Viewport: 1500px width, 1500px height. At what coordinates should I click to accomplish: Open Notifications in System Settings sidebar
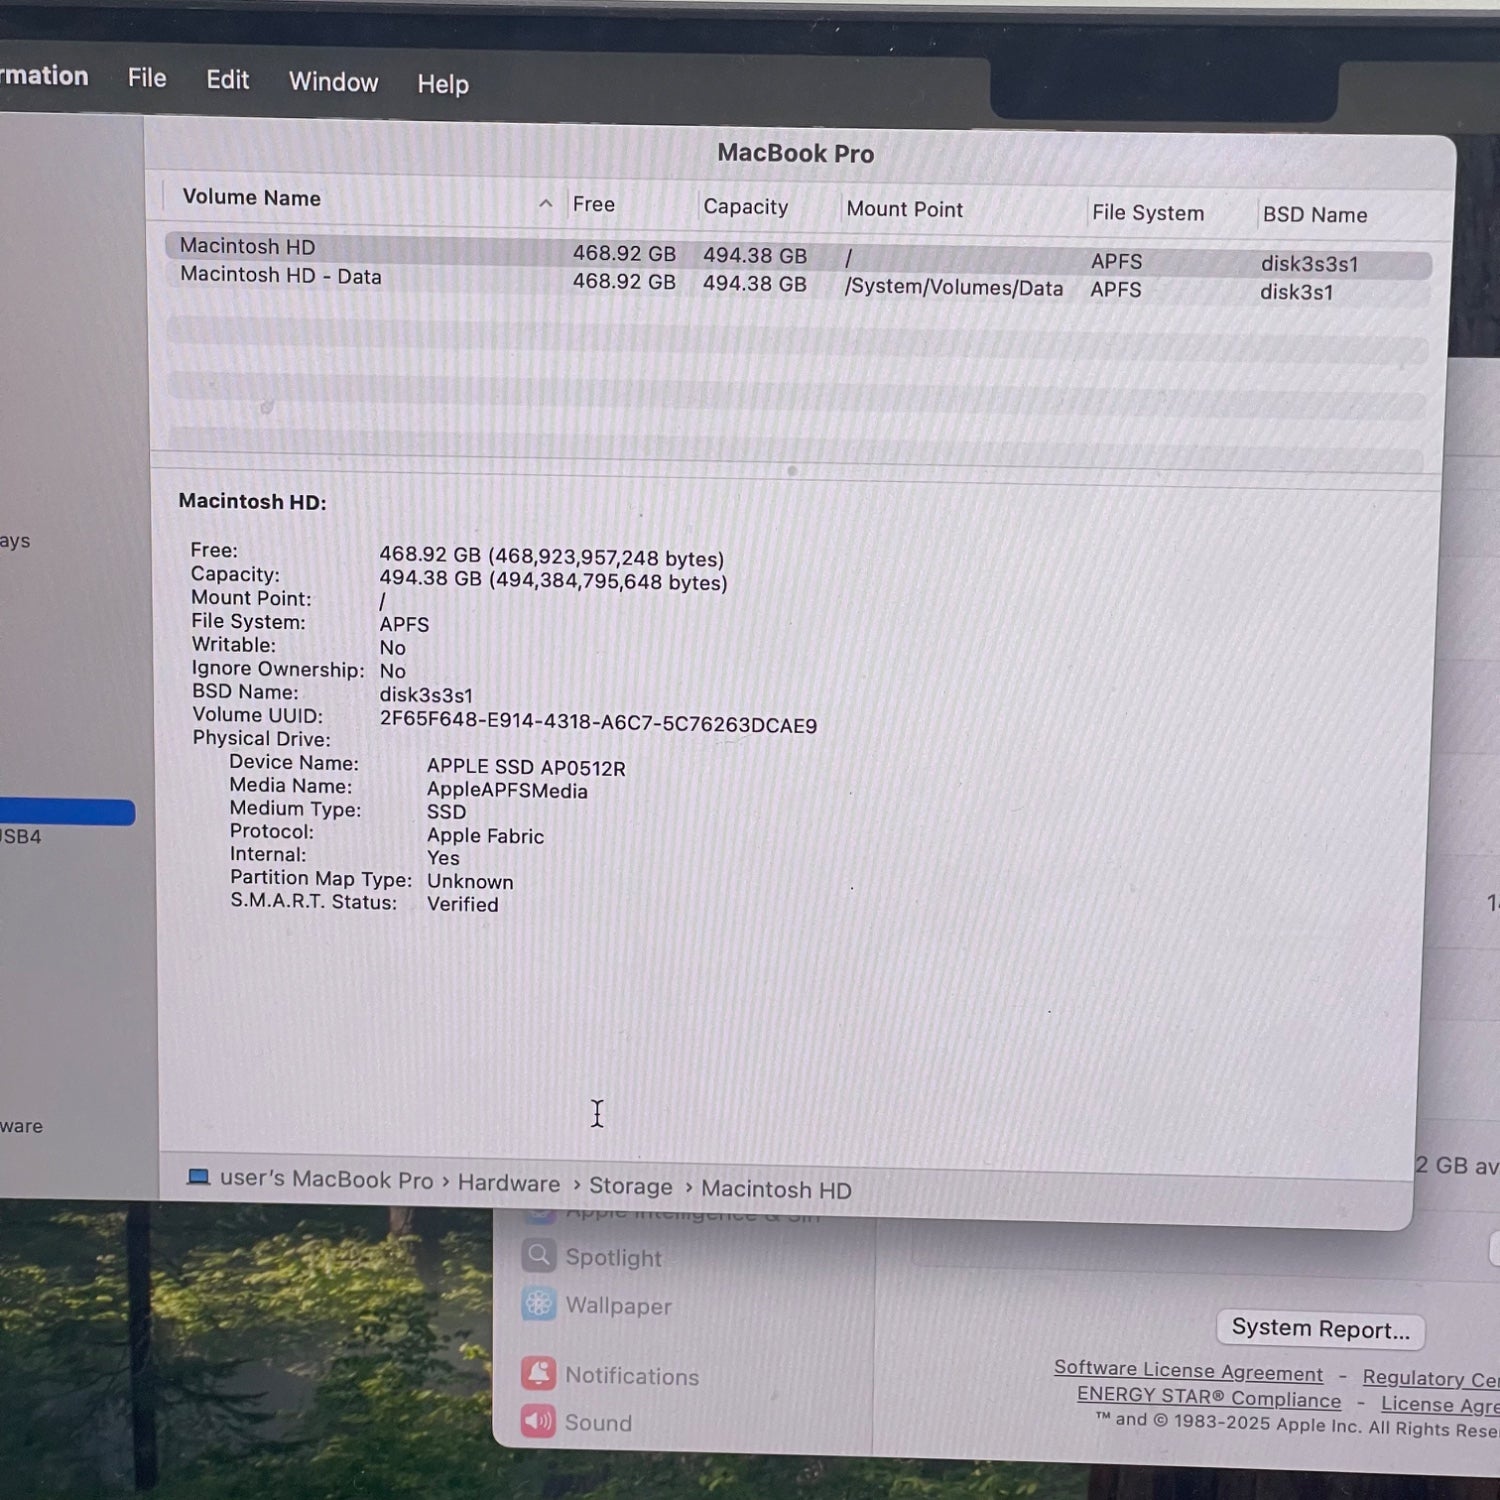click(610, 1375)
